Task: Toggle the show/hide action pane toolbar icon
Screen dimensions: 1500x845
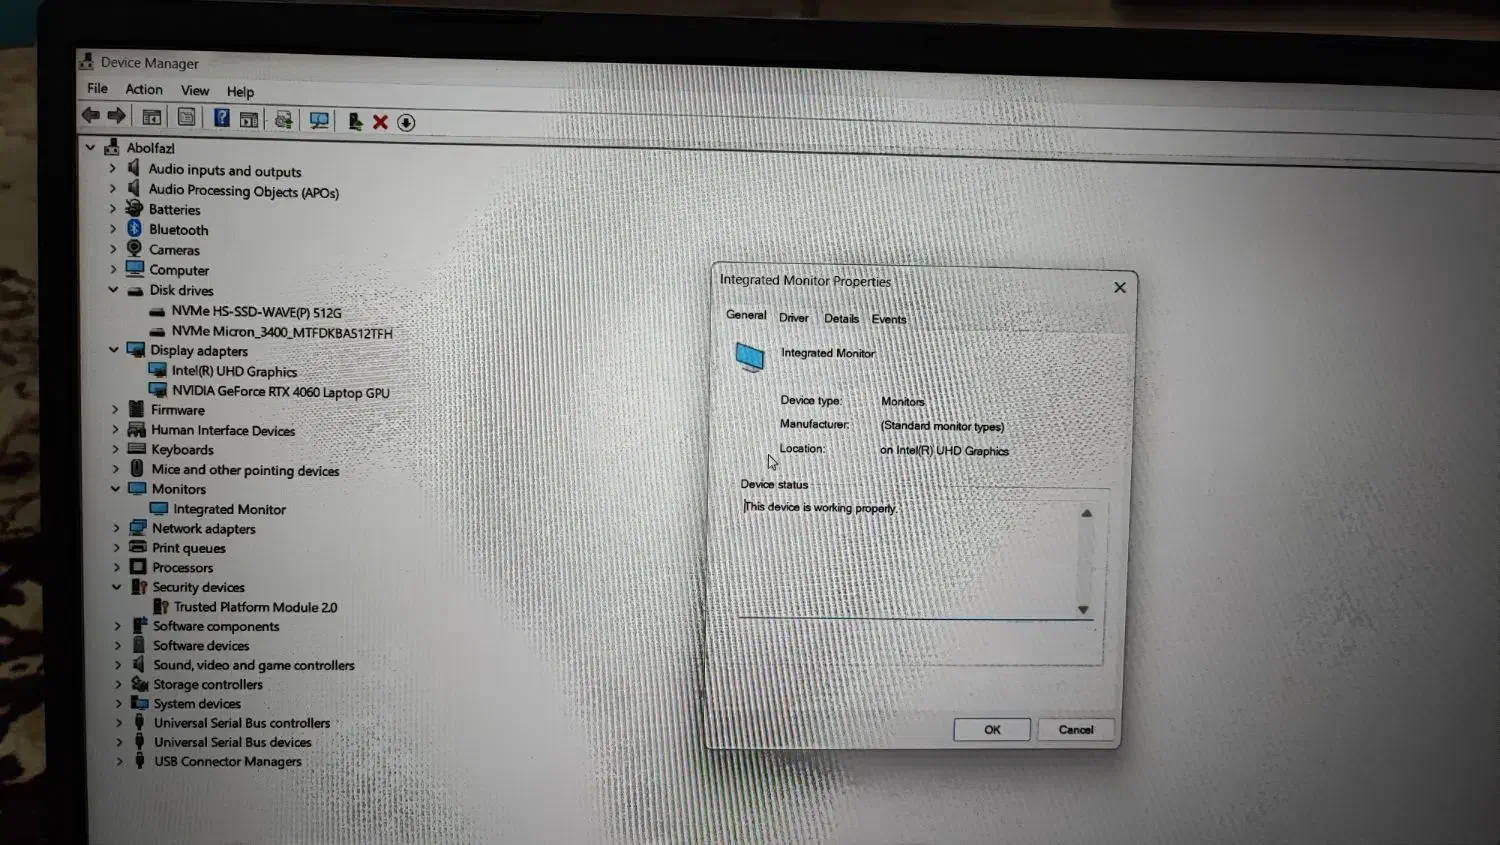Action: 249,120
